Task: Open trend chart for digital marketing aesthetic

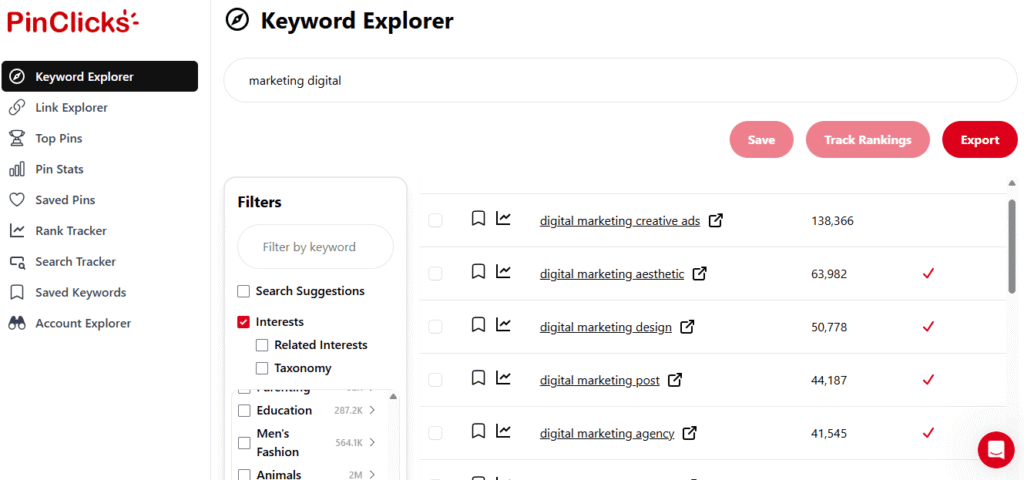Action: click(503, 272)
